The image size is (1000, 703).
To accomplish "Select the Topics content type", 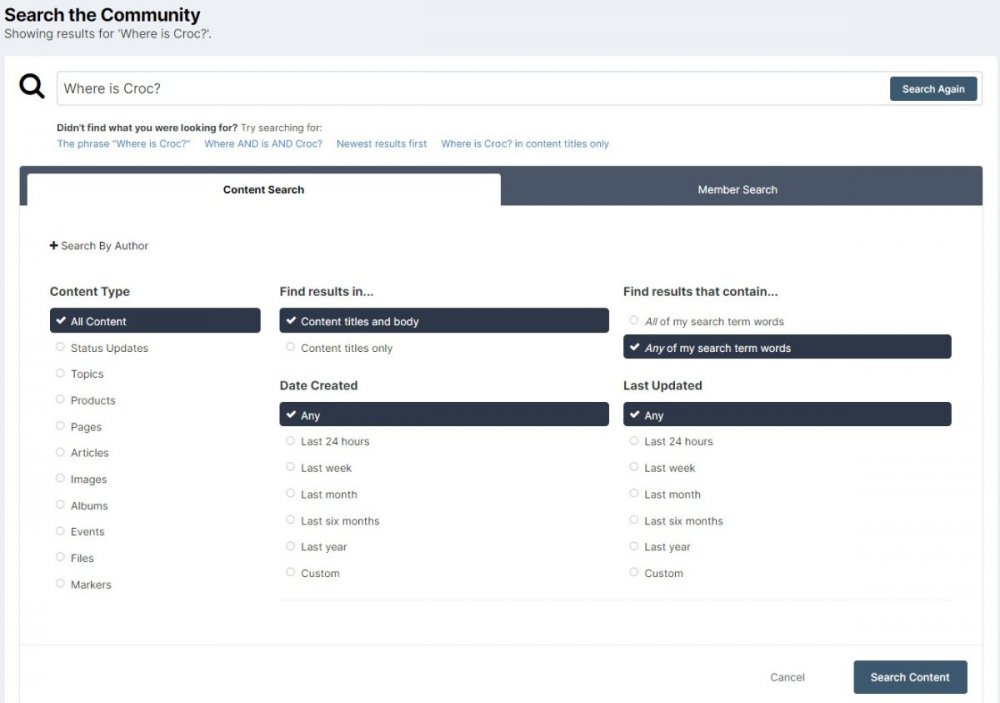I will [86, 374].
